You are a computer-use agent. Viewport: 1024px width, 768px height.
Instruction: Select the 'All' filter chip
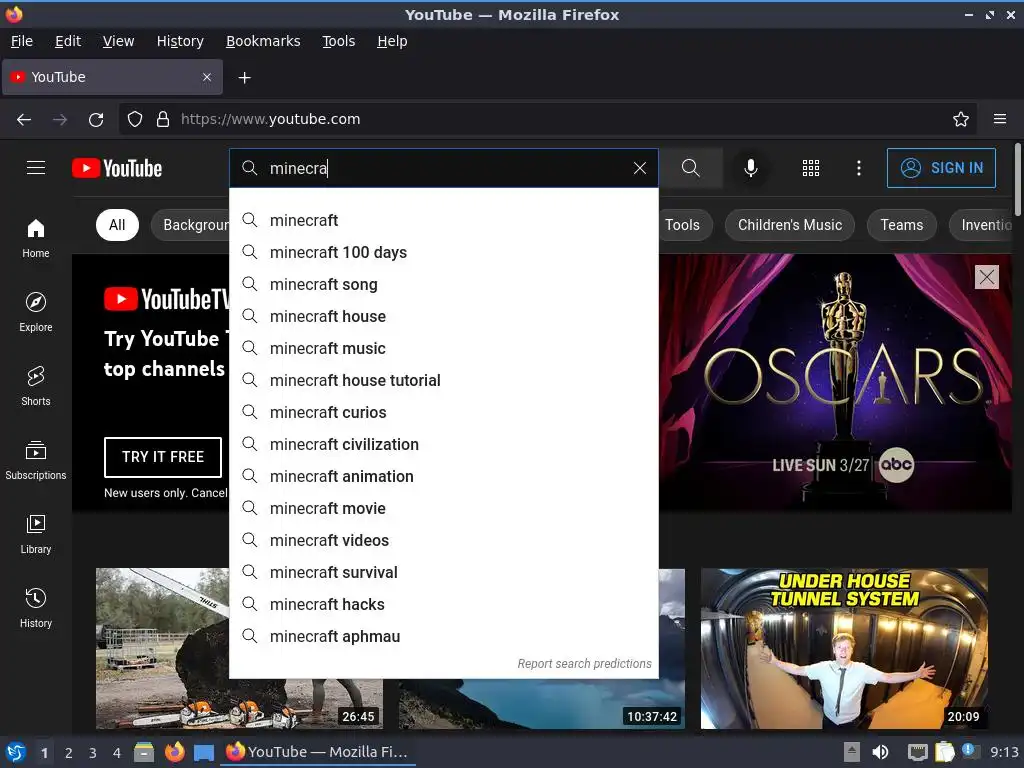117,225
